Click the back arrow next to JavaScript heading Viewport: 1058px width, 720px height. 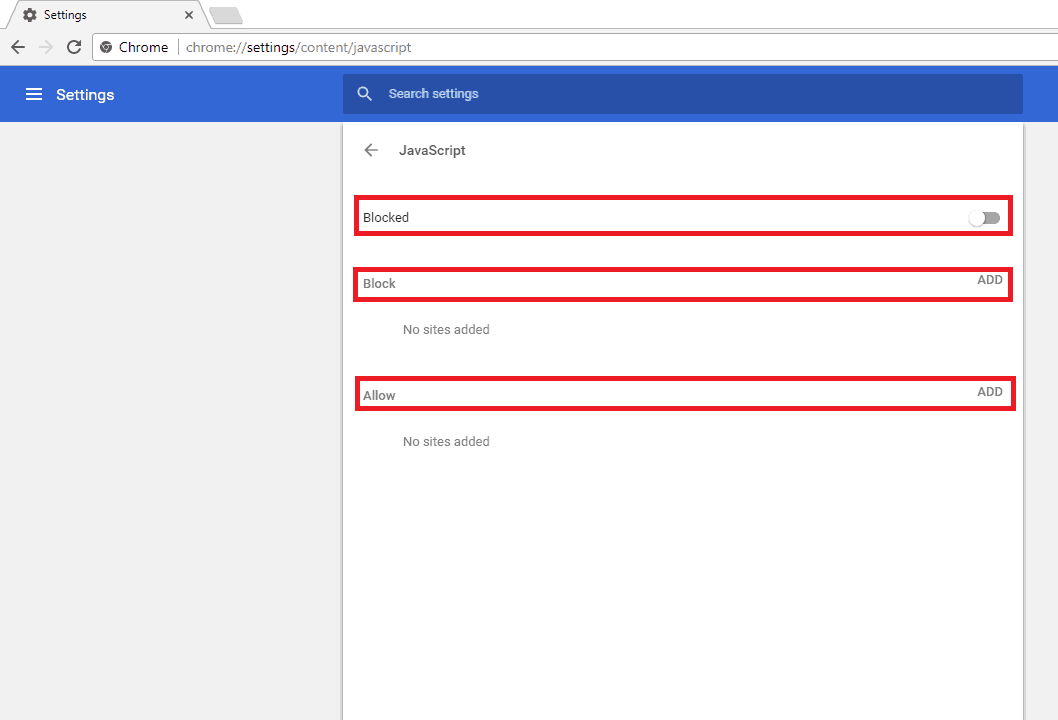click(x=371, y=150)
